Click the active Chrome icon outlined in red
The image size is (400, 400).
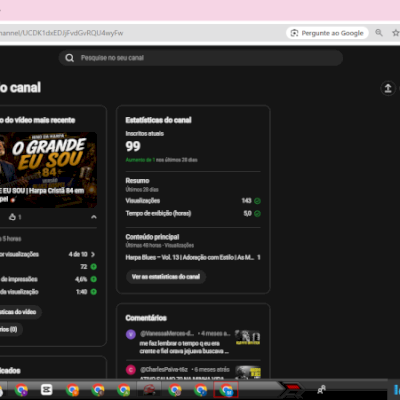point(226,389)
